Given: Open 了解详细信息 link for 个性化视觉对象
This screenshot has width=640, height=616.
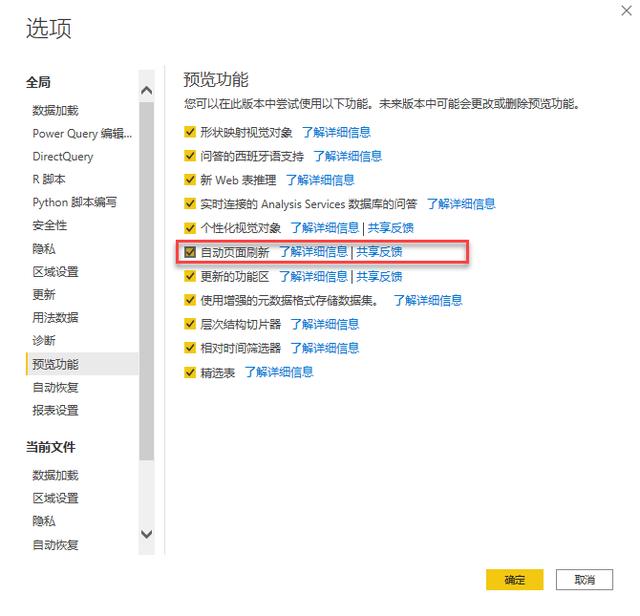Looking at the screenshot, I should [325, 228].
